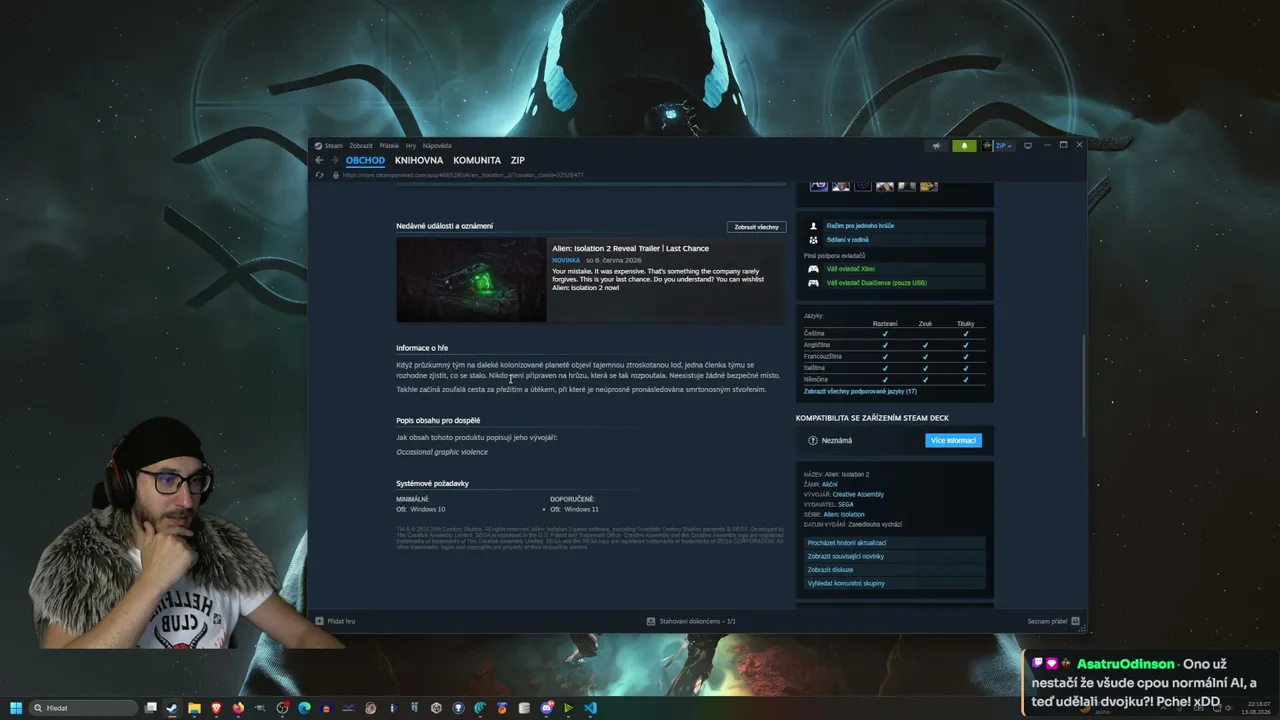Open Discord from the taskbar

[547, 708]
